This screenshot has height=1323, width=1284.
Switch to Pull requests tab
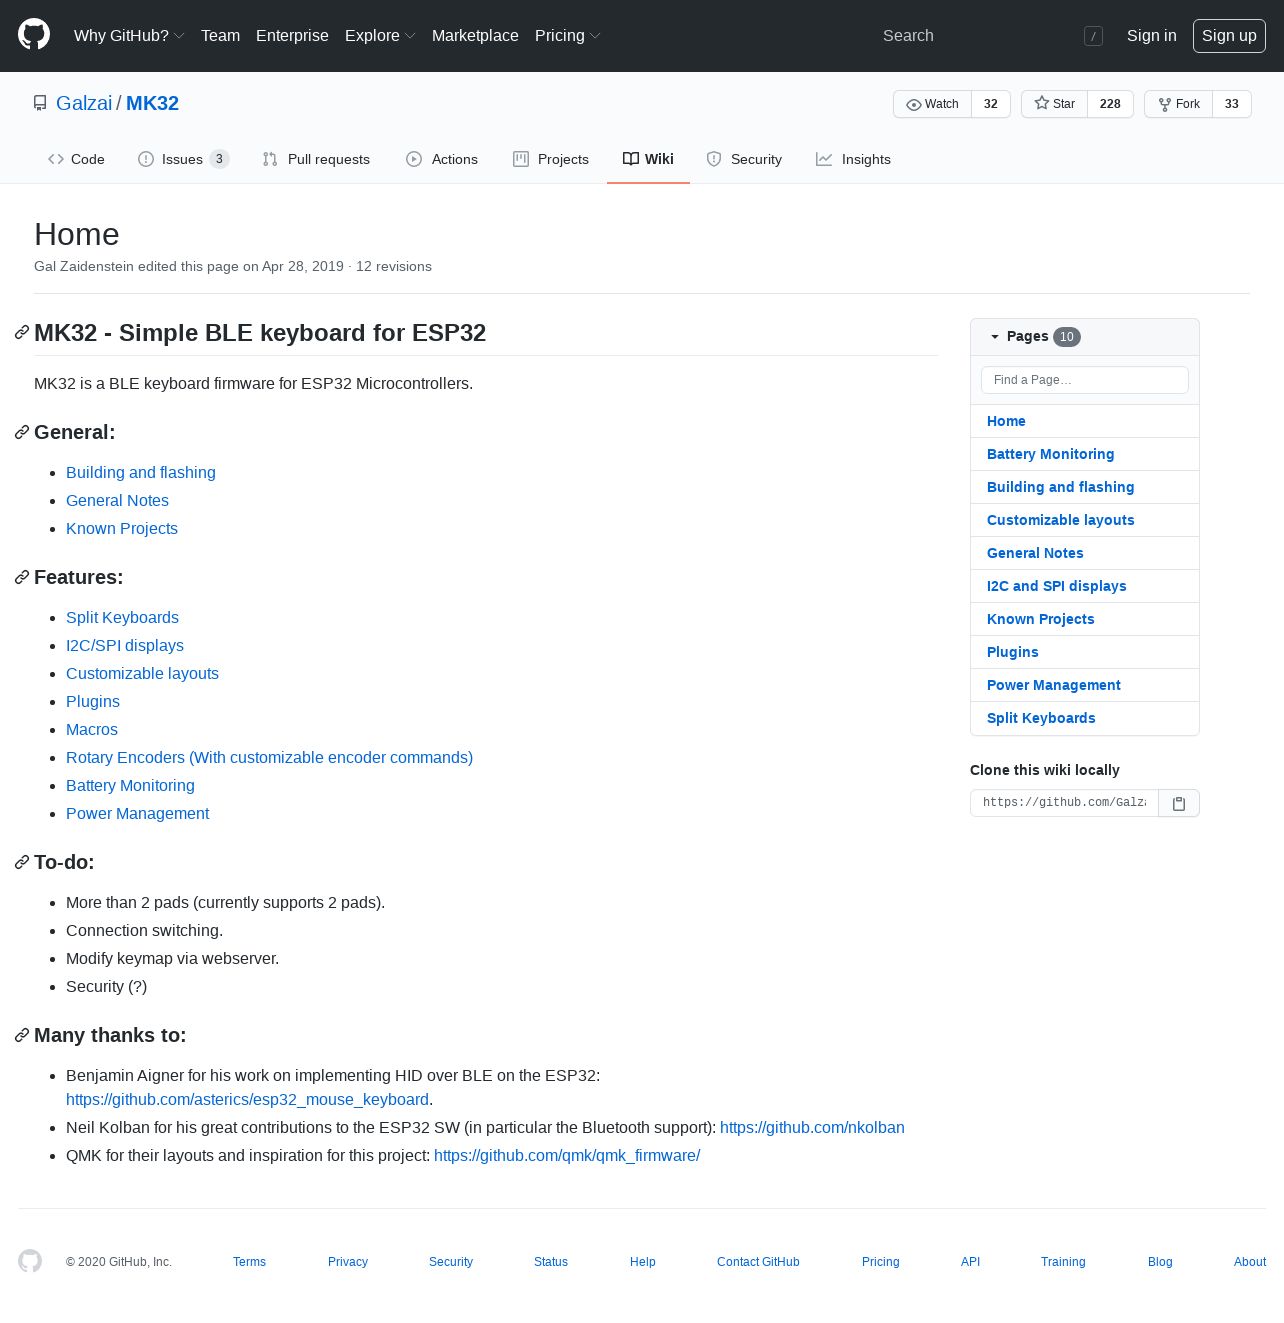coord(316,159)
